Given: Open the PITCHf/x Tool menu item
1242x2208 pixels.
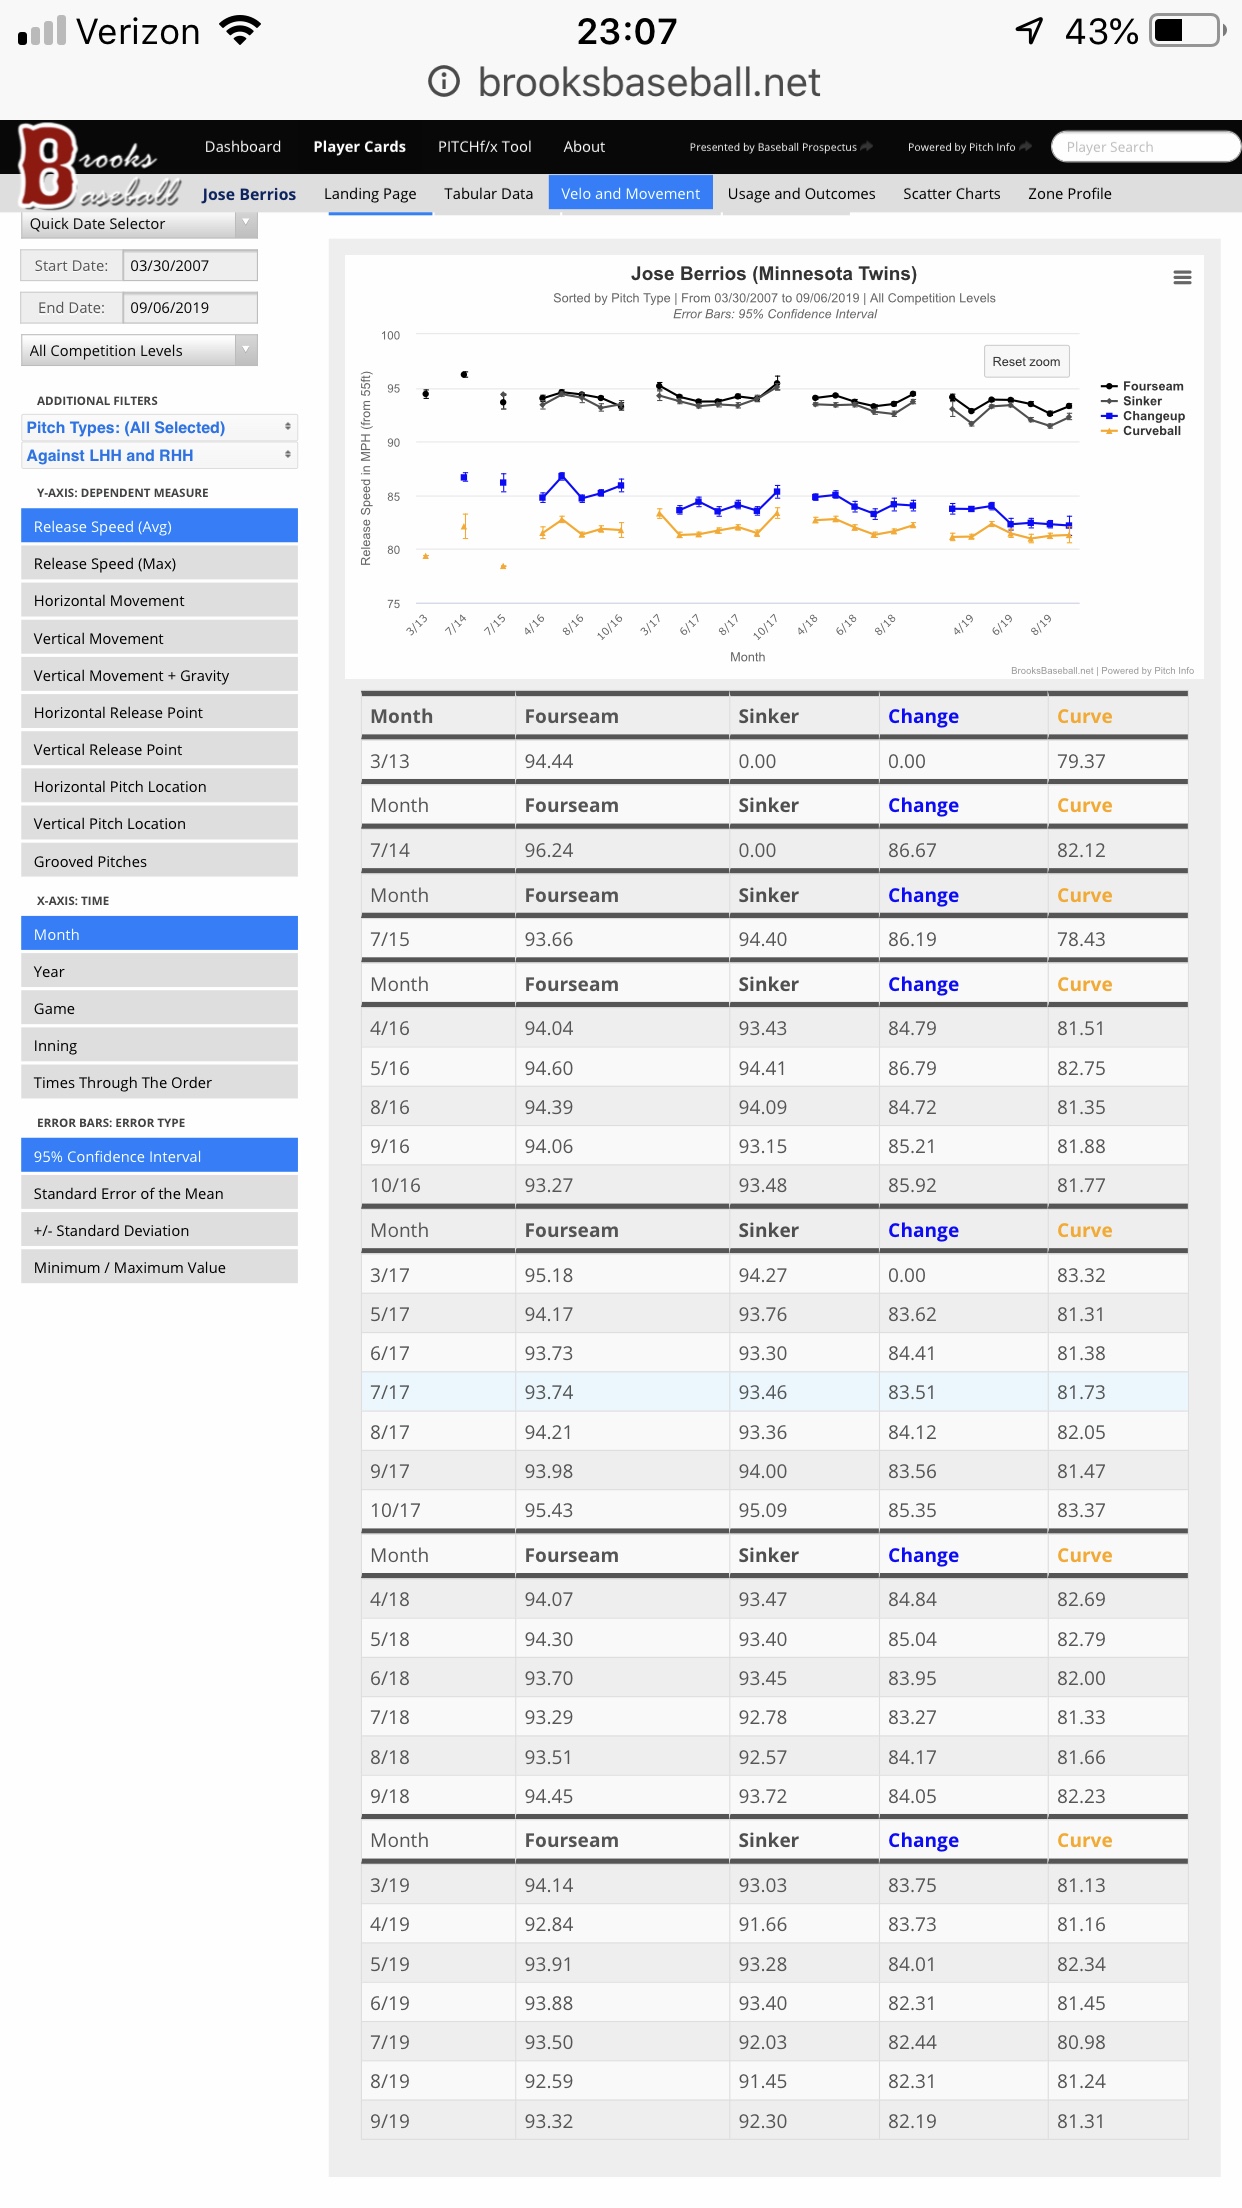Looking at the screenshot, I should click(x=485, y=146).
